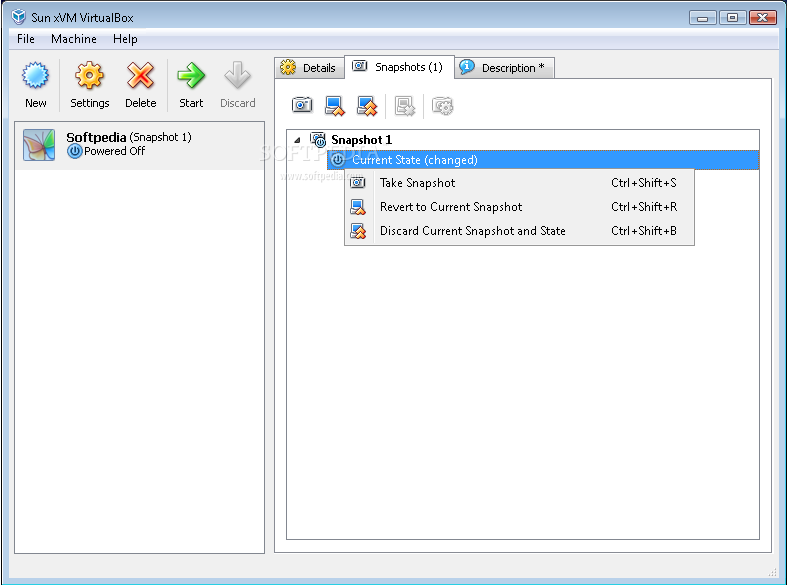Click the Powered Off status text
The width and height of the screenshot is (788, 585).
point(115,151)
